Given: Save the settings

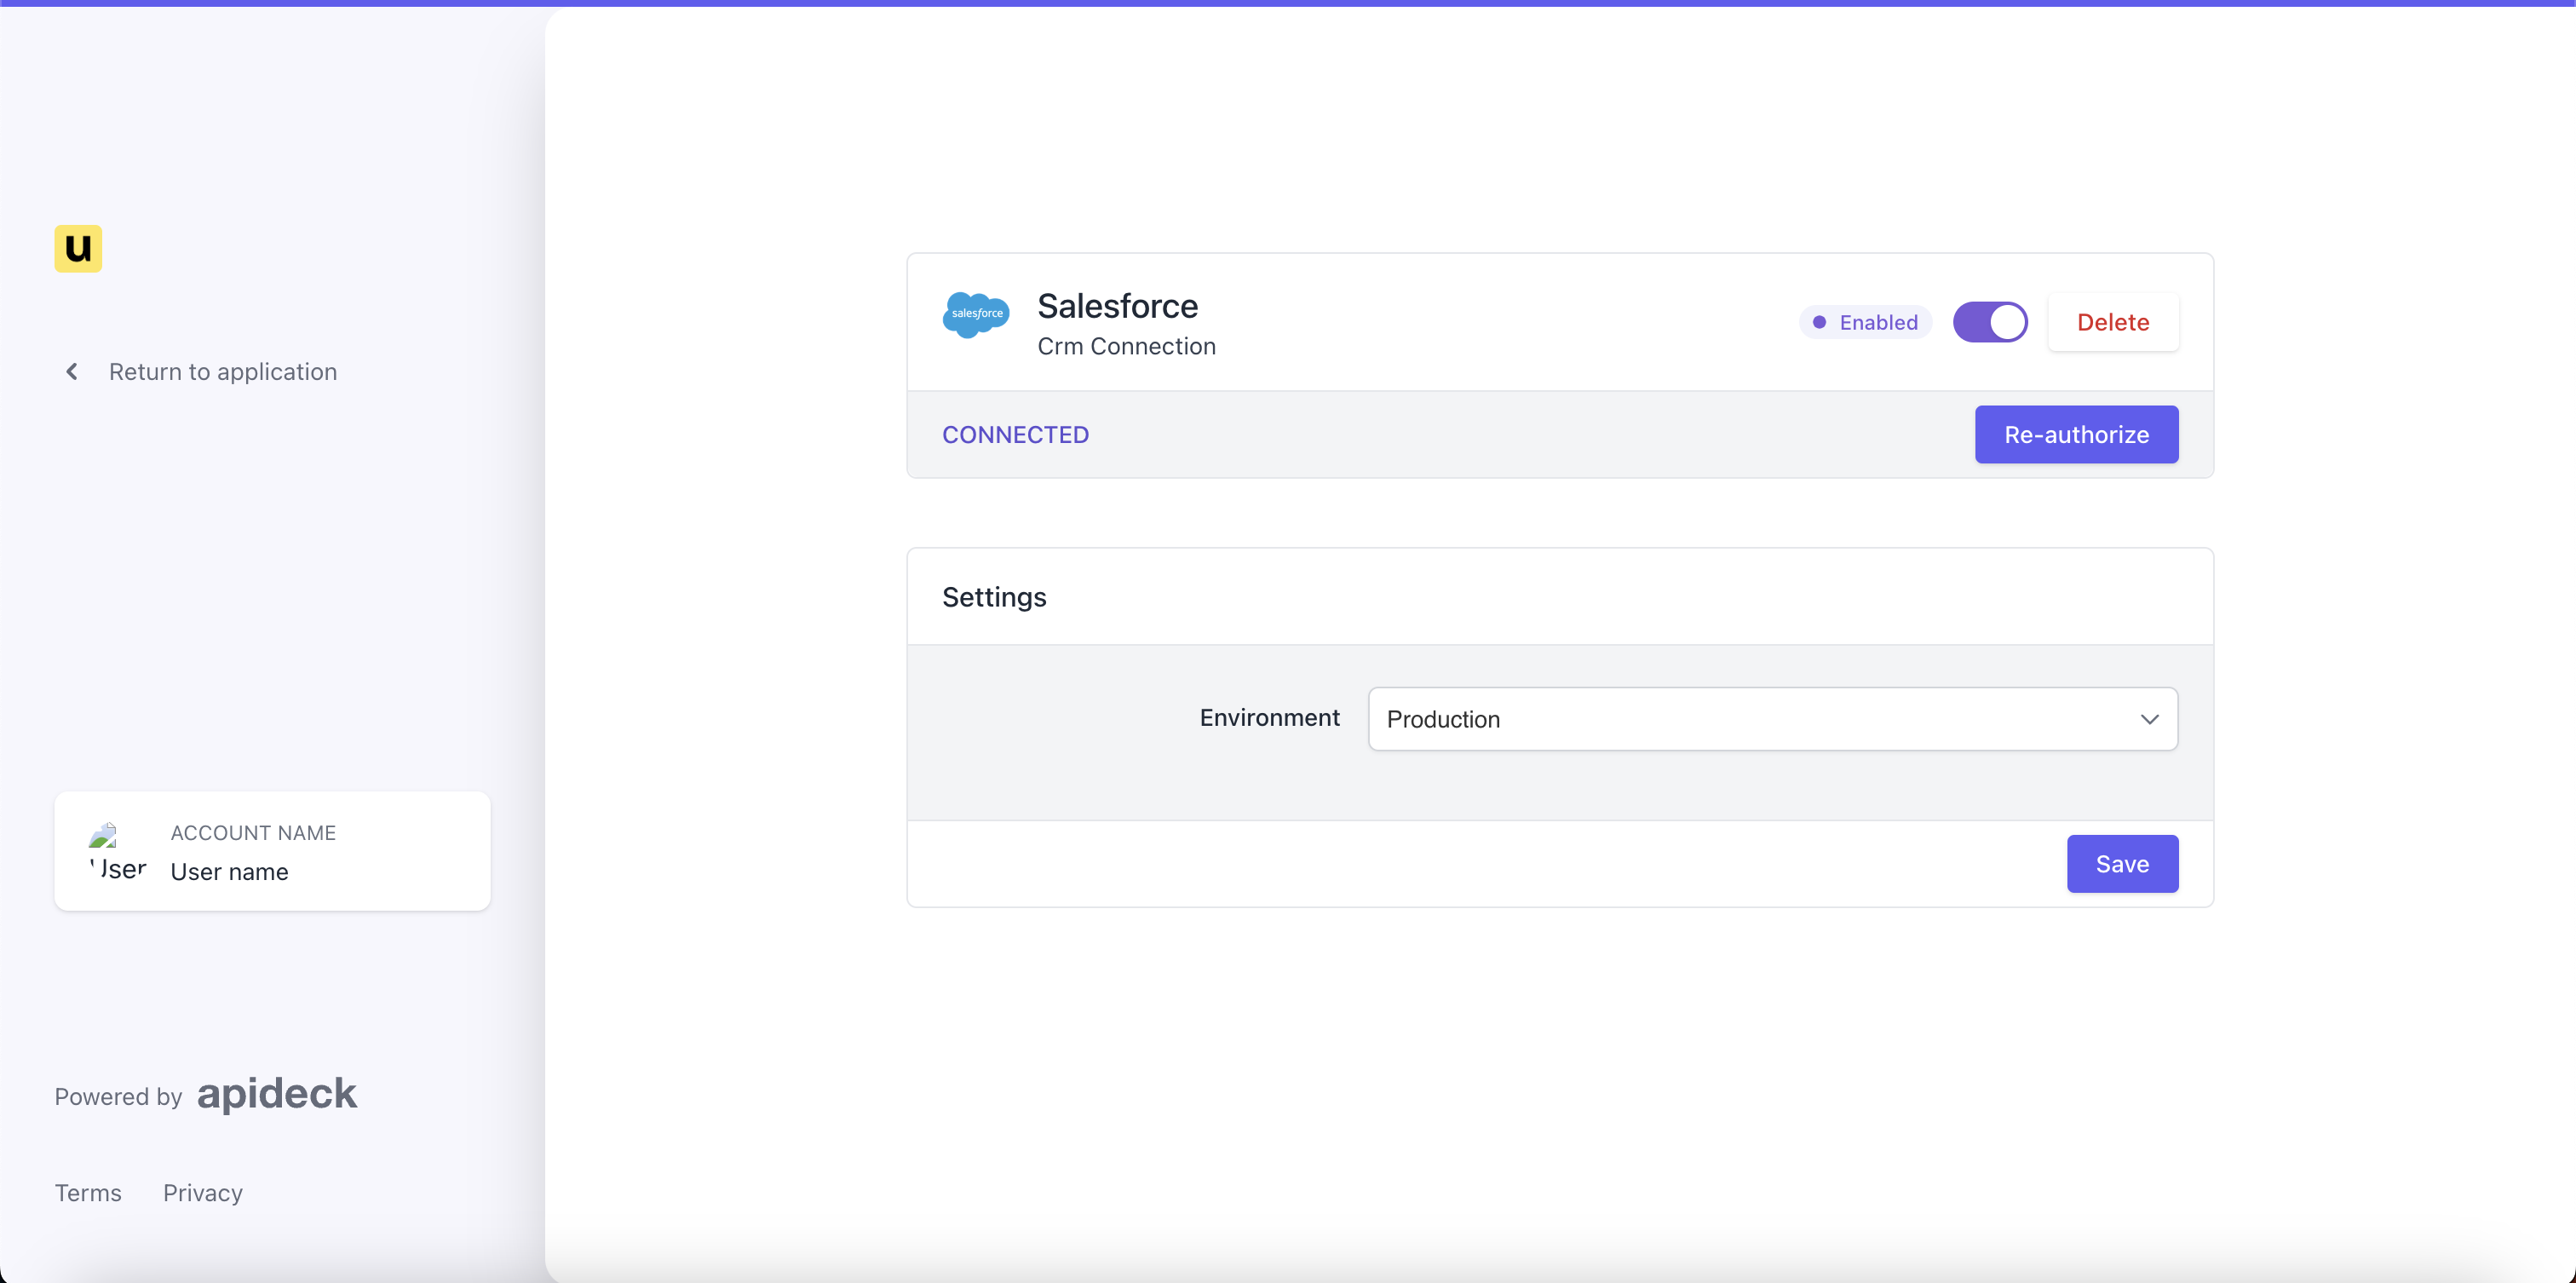Looking at the screenshot, I should [2121, 864].
